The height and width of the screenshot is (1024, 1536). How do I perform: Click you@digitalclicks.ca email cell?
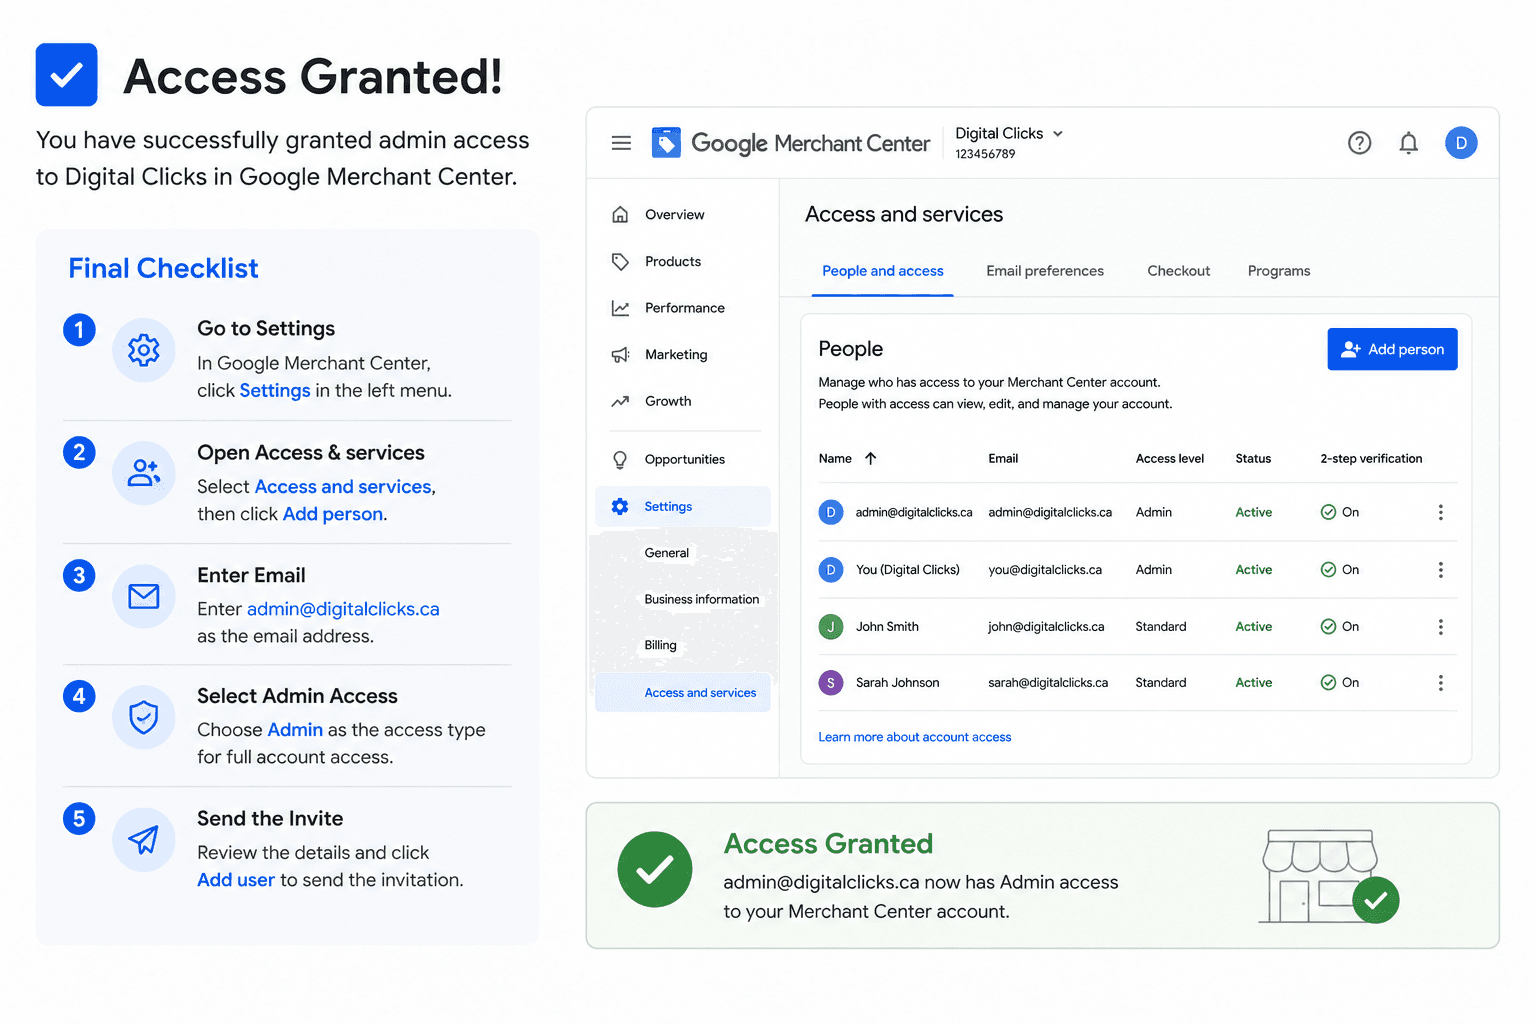(x=1045, y=570)
